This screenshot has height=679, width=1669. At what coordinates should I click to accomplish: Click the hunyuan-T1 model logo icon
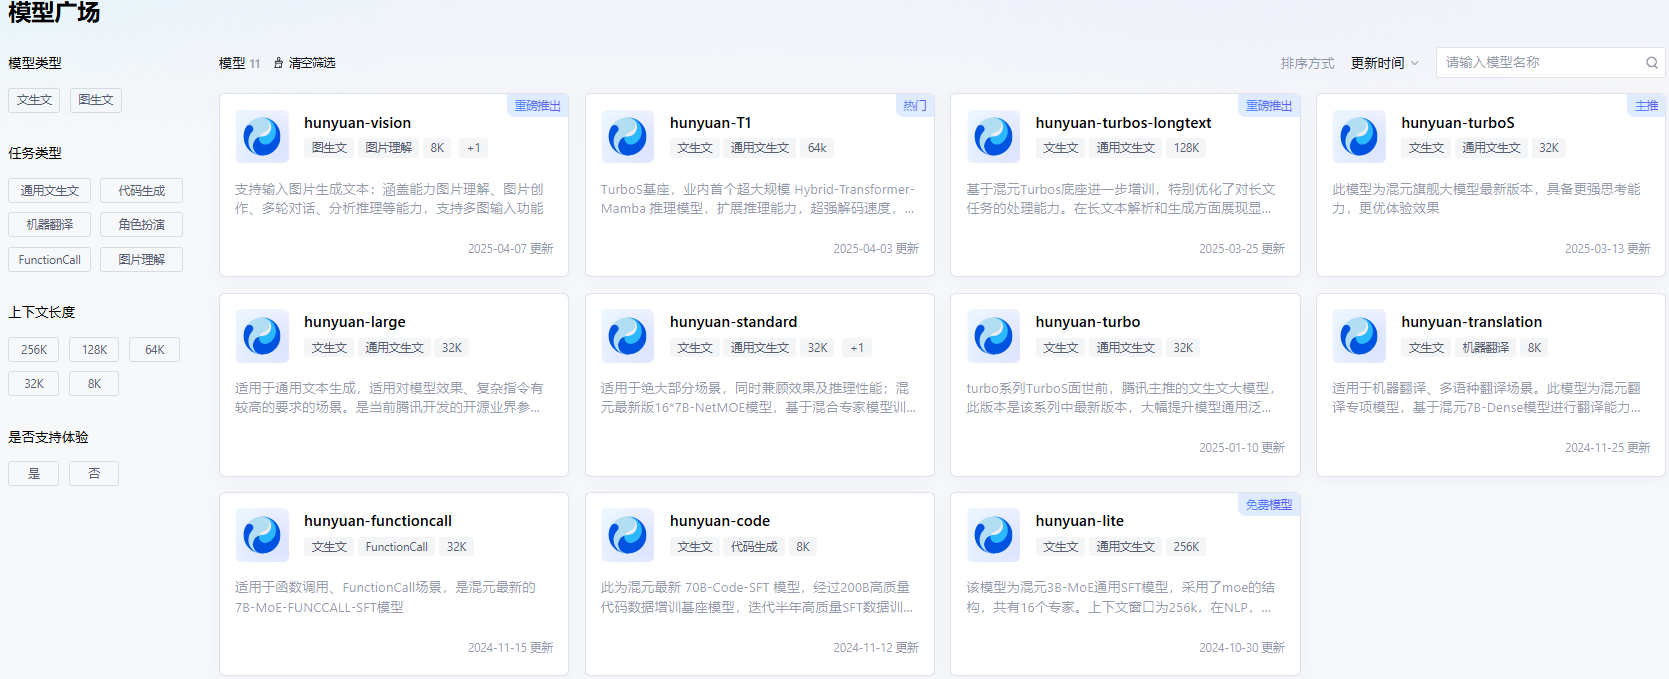pos(628,136)
